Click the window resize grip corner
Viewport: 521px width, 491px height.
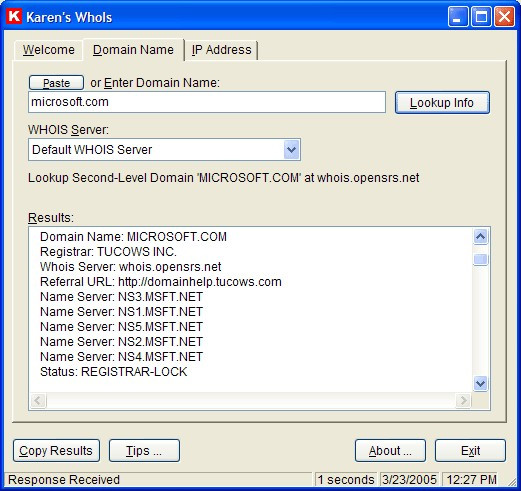pos(511,481)
